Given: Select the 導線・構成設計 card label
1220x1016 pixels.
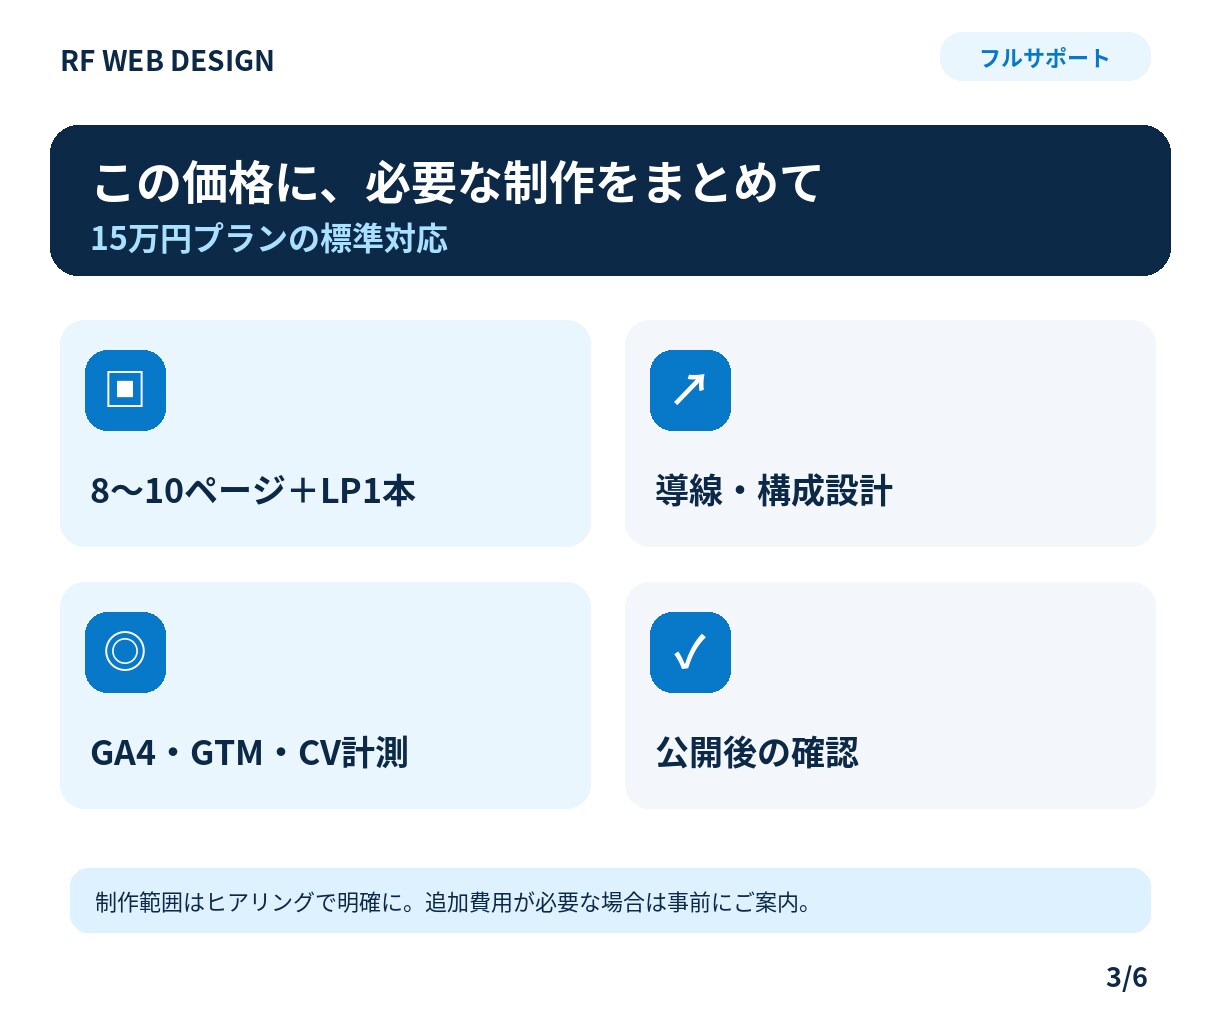Looking at the screenshot, I should click(x=774, y=491).
